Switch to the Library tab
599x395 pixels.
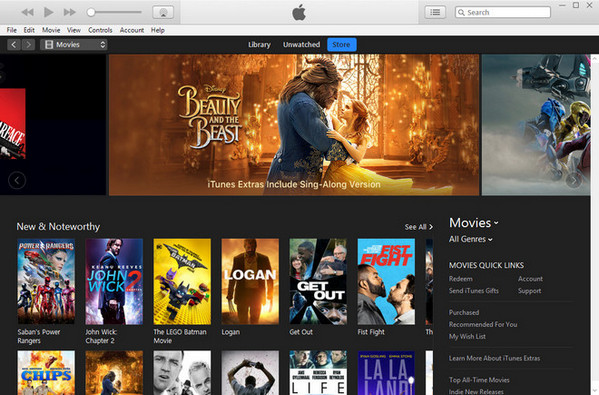tap(259, 45)
